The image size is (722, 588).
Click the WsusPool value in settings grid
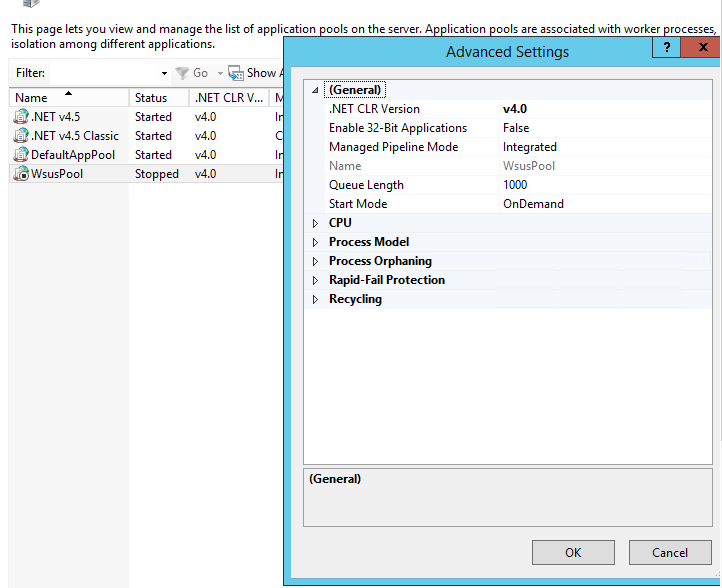[x=529, y=166]
